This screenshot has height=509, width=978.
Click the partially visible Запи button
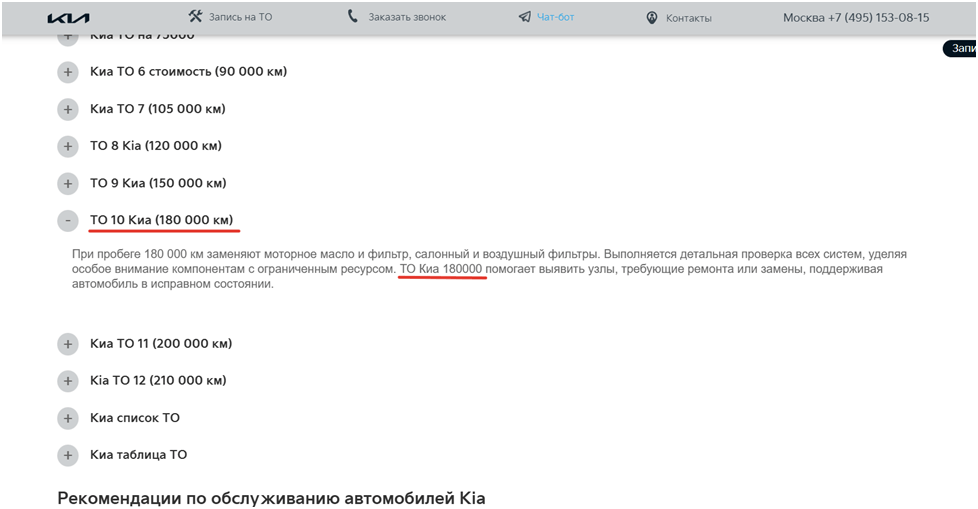coord(960,48)
